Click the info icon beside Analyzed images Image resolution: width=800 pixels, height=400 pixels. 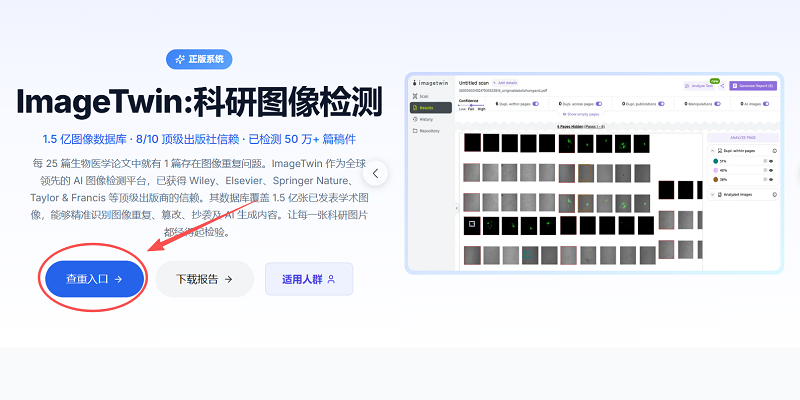click(774, 195)
